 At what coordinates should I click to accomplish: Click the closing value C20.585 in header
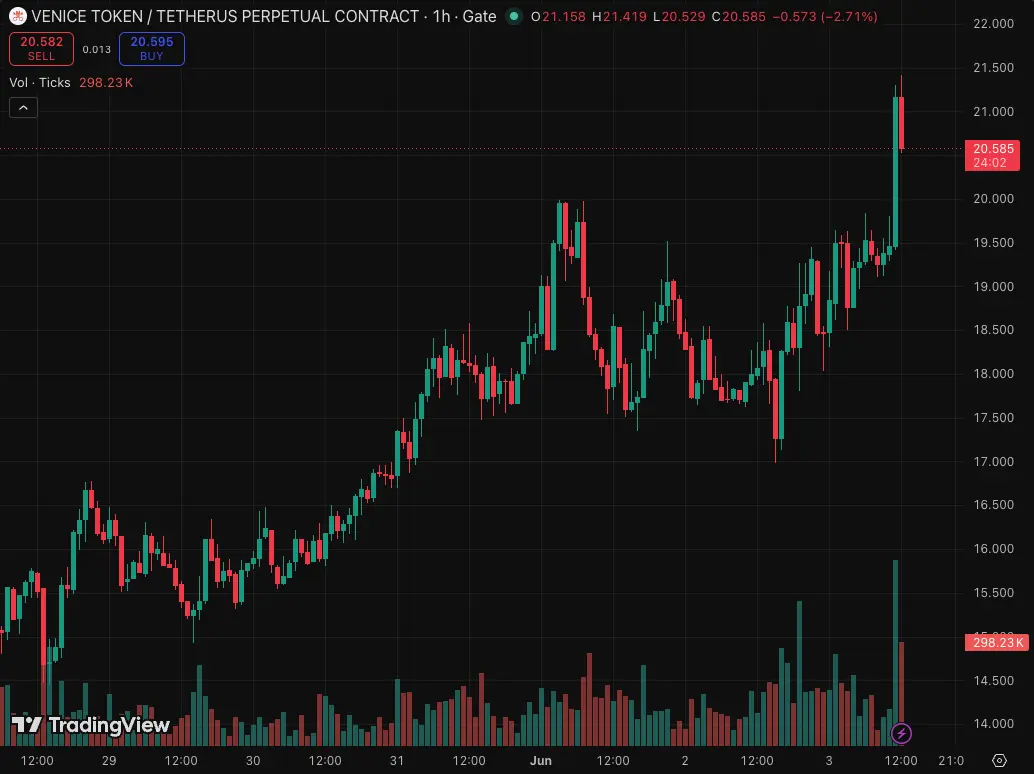[x=738, y=16]
